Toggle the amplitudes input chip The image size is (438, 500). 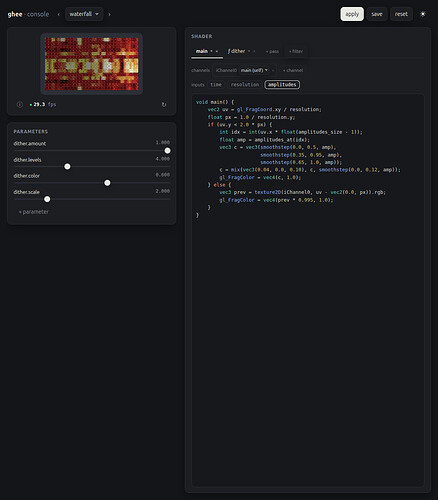[x=282, y=85]
